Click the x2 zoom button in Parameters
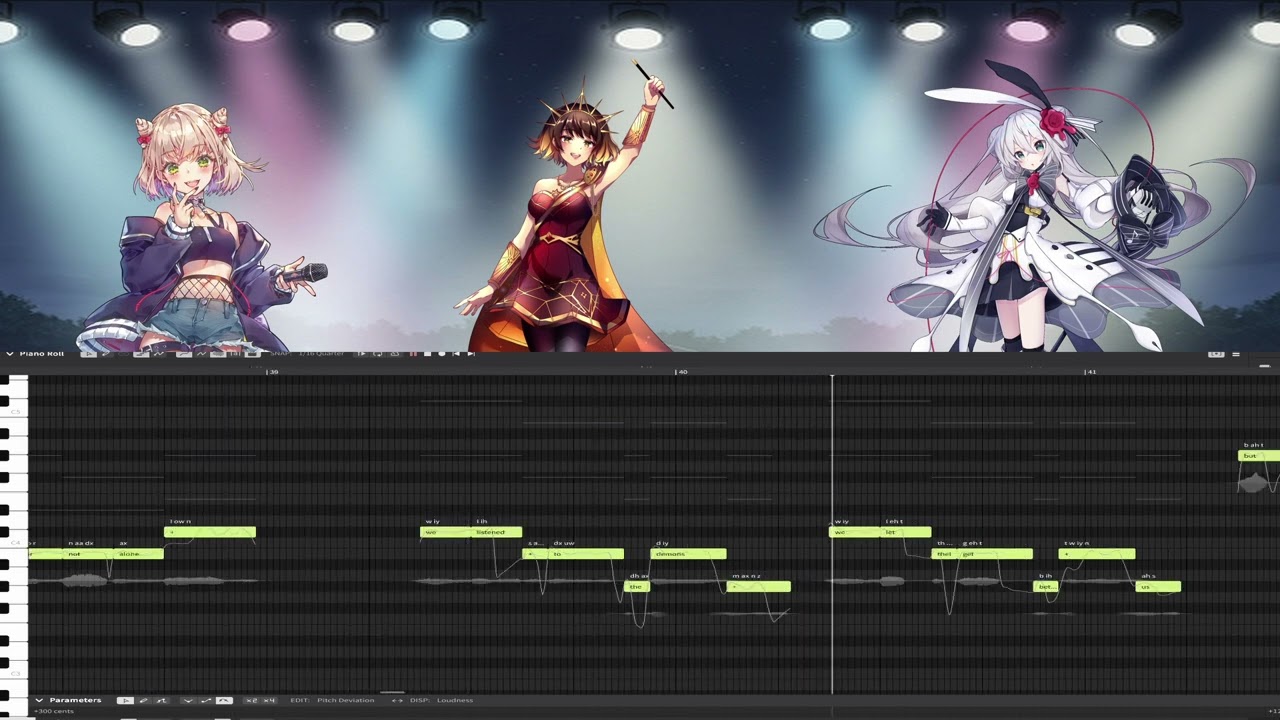Image resolution: width=1280 pixels, height=720 pixels. (252, 700)
